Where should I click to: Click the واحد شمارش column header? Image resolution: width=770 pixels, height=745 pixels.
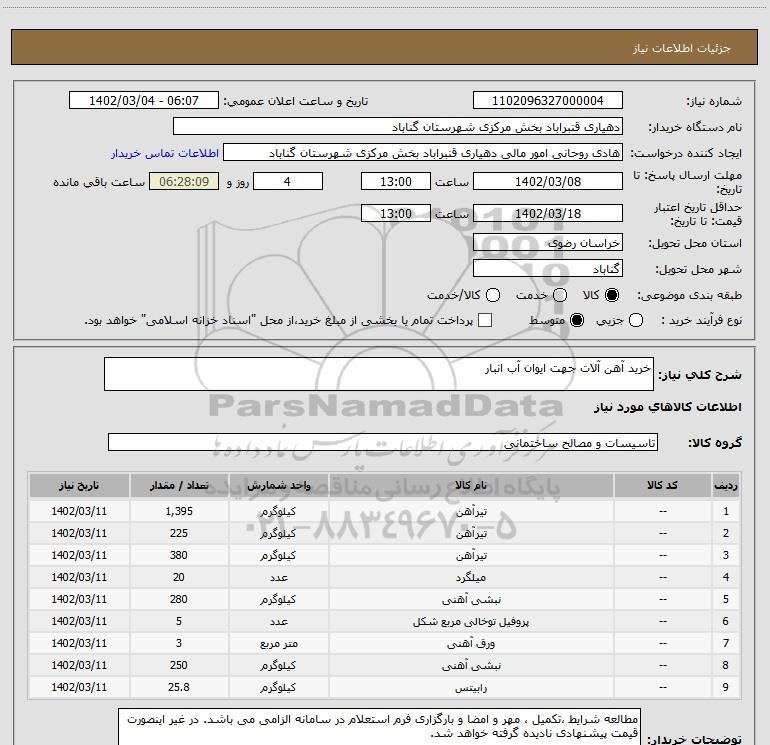coord(278,485)
